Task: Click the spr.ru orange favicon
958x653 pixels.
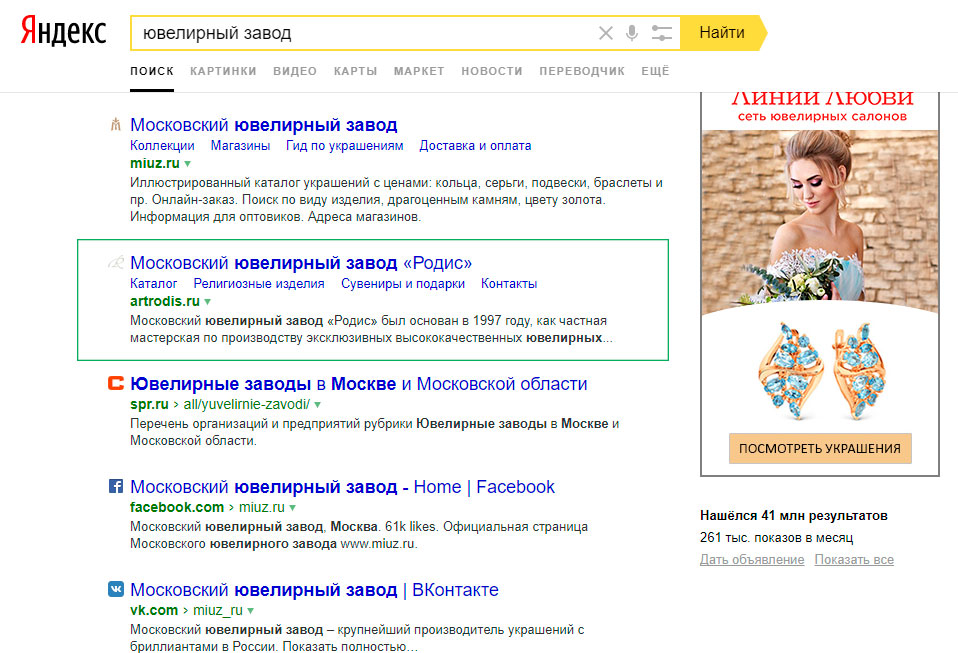Action: pyautogui.click(x=115, y=383)
